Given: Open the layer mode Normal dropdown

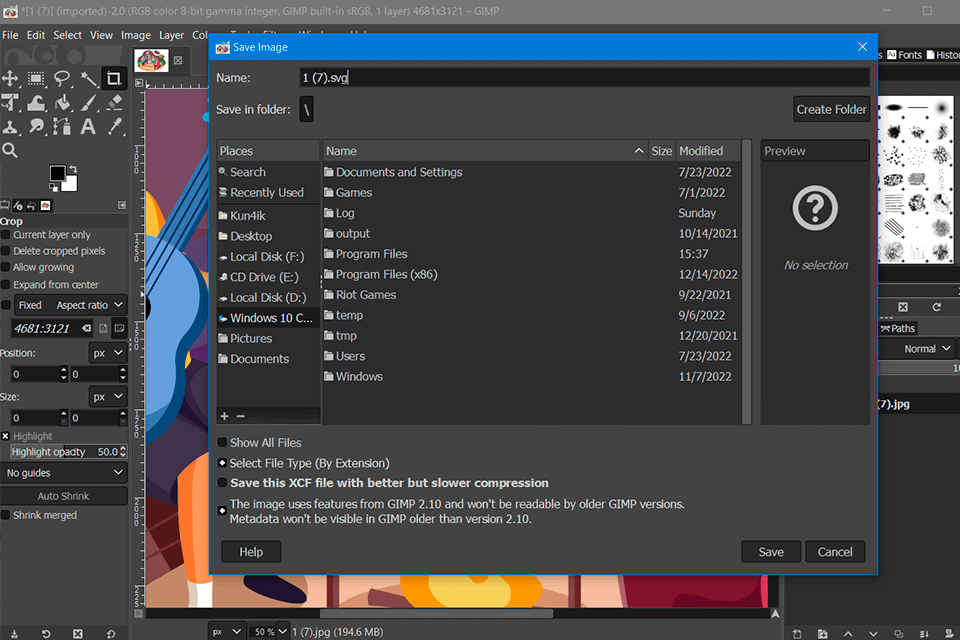Looking at the screenshot, I should click(918, 348).
